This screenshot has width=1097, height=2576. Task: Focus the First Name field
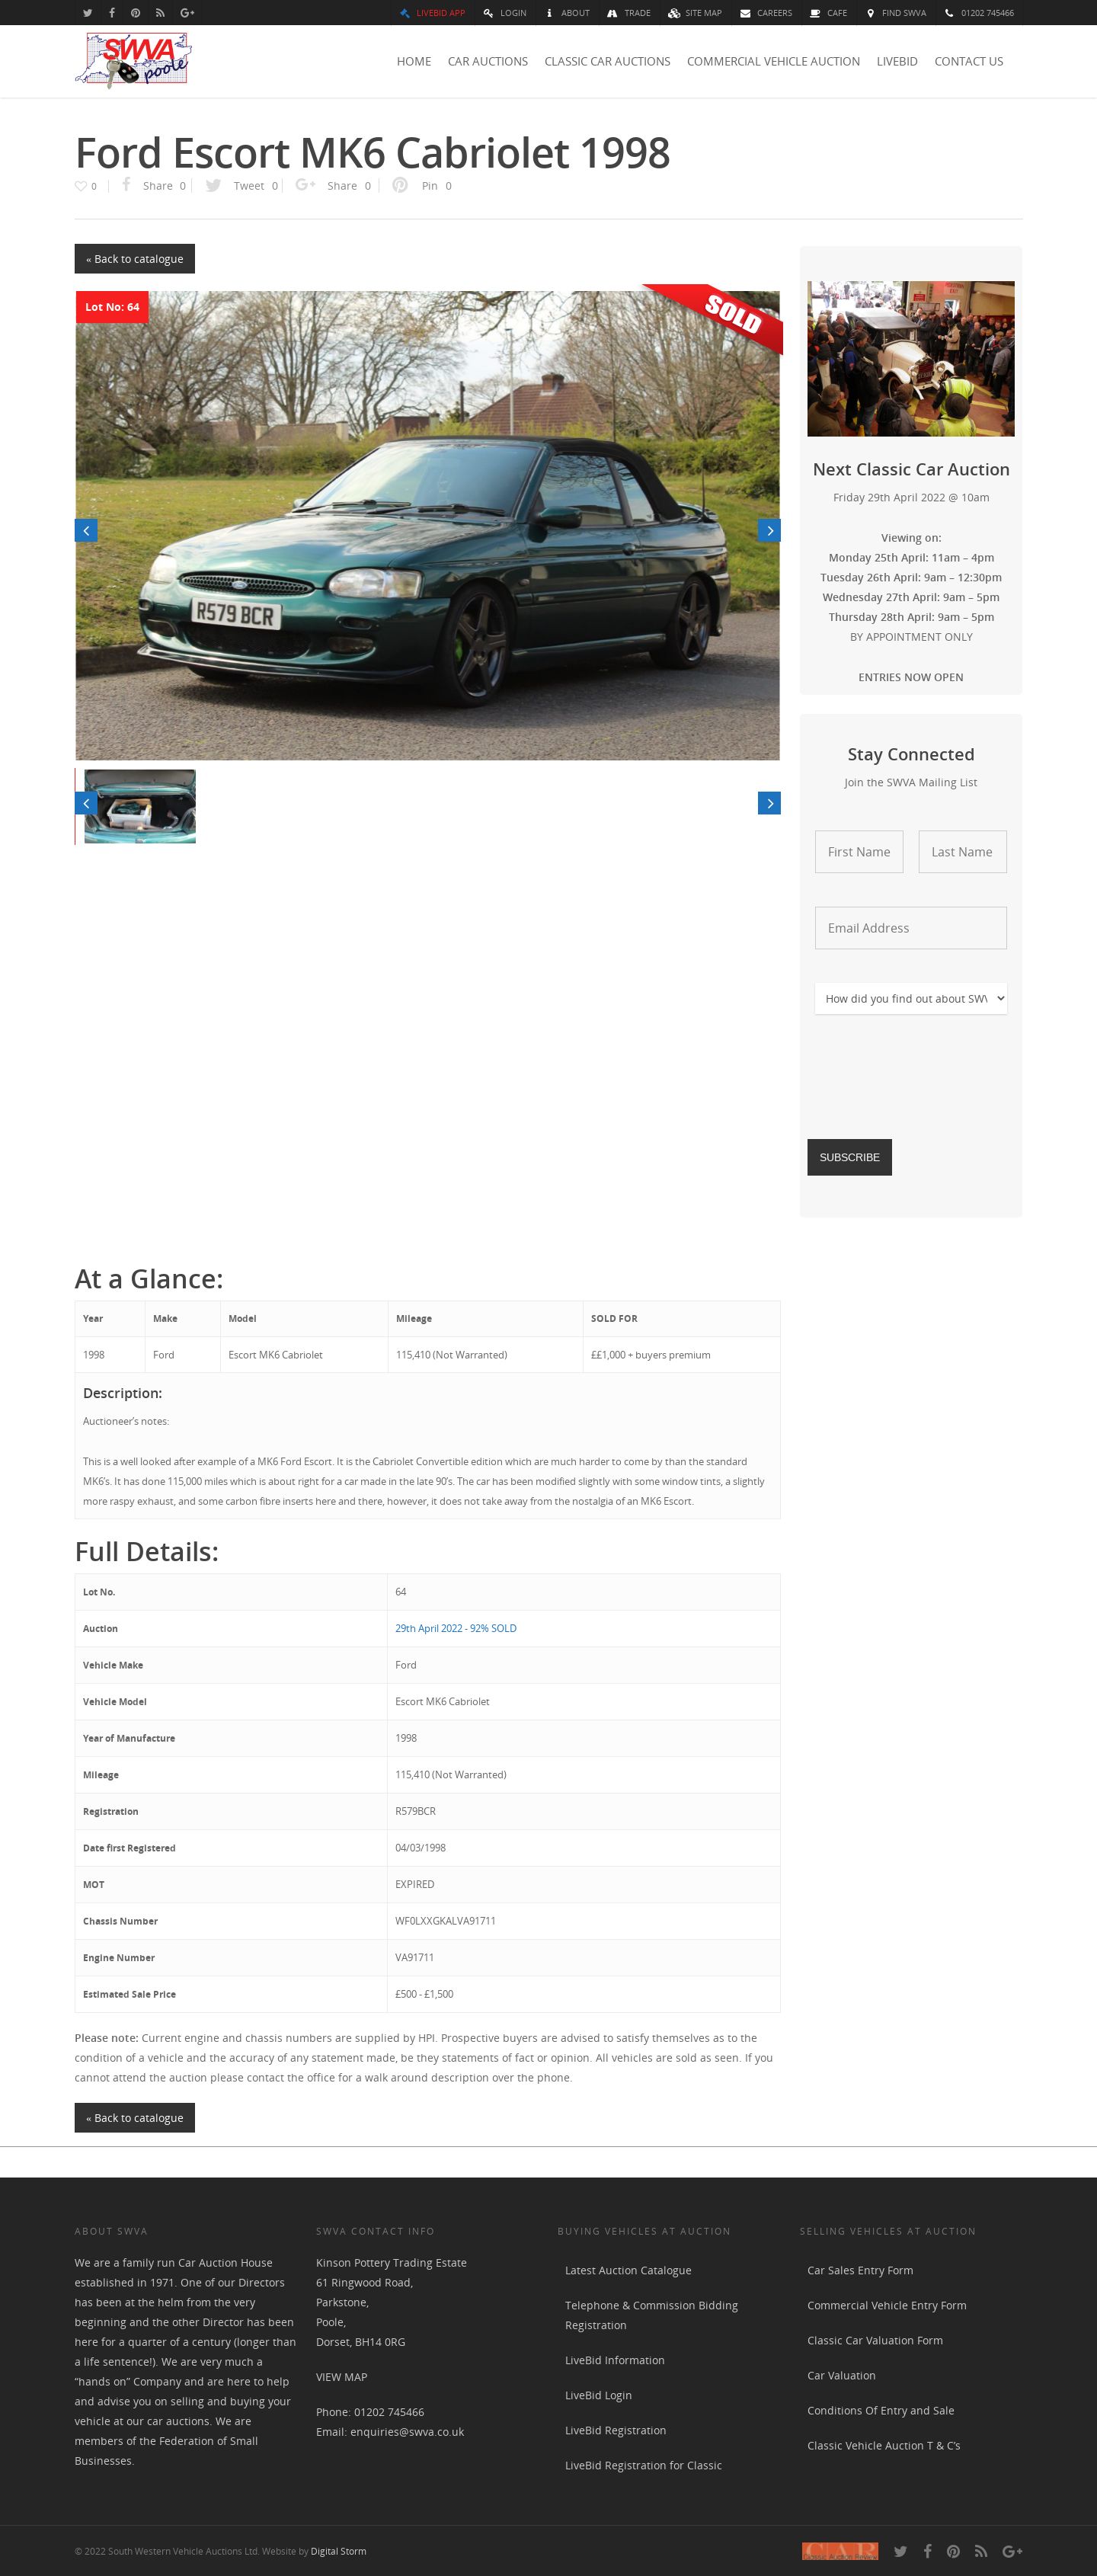pyautogui.click(x=859, y=852)
